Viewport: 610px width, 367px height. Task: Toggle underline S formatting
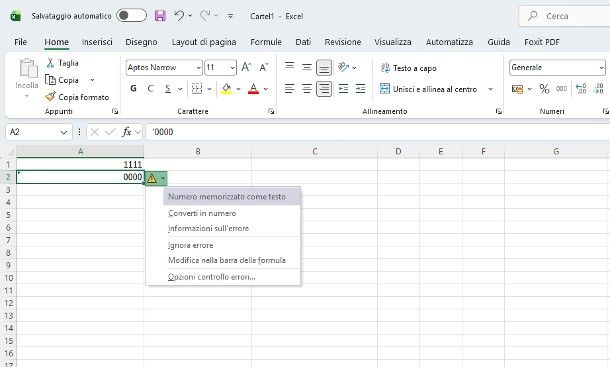168,89
